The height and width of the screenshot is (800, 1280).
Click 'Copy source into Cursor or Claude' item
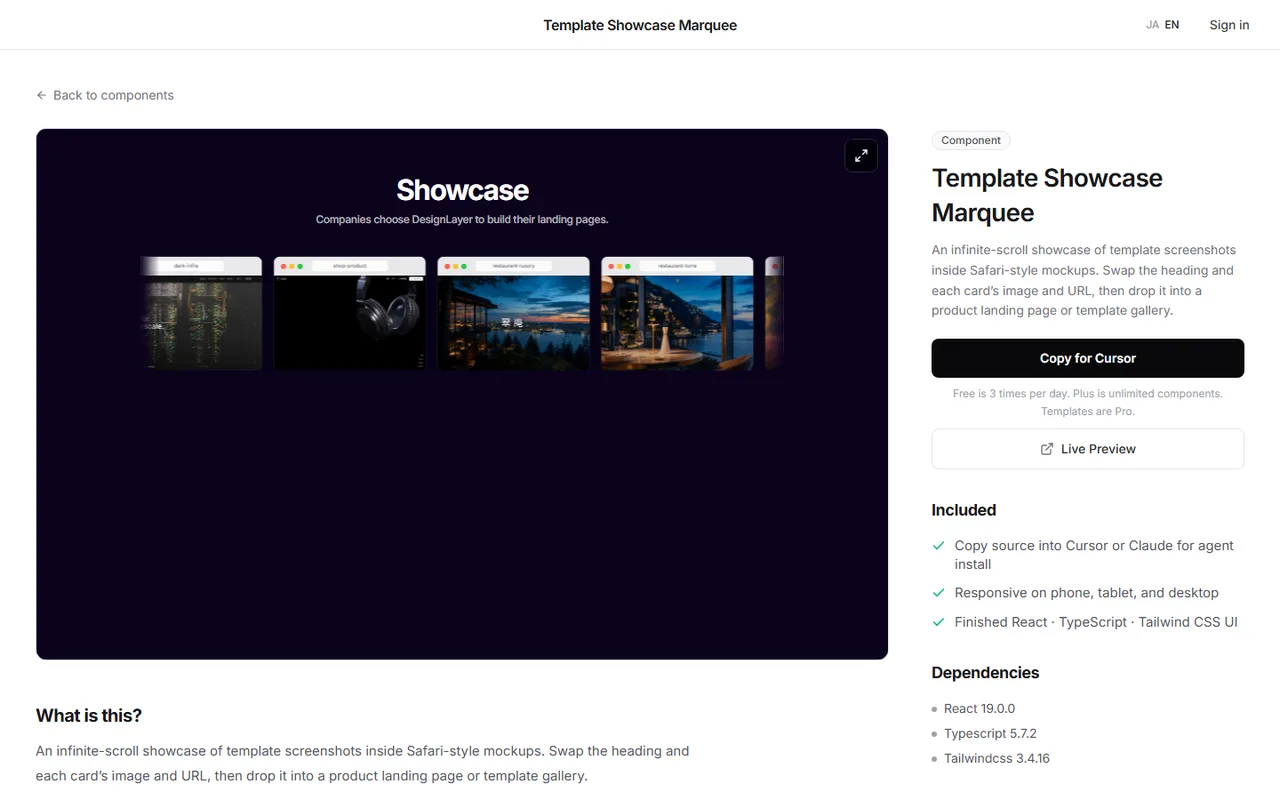(x=1094, y=555)
